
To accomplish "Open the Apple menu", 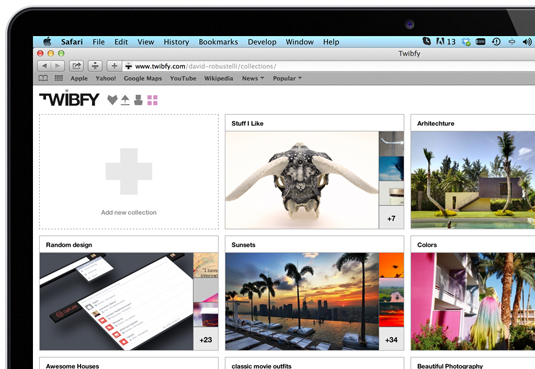I will coord(47,42).
